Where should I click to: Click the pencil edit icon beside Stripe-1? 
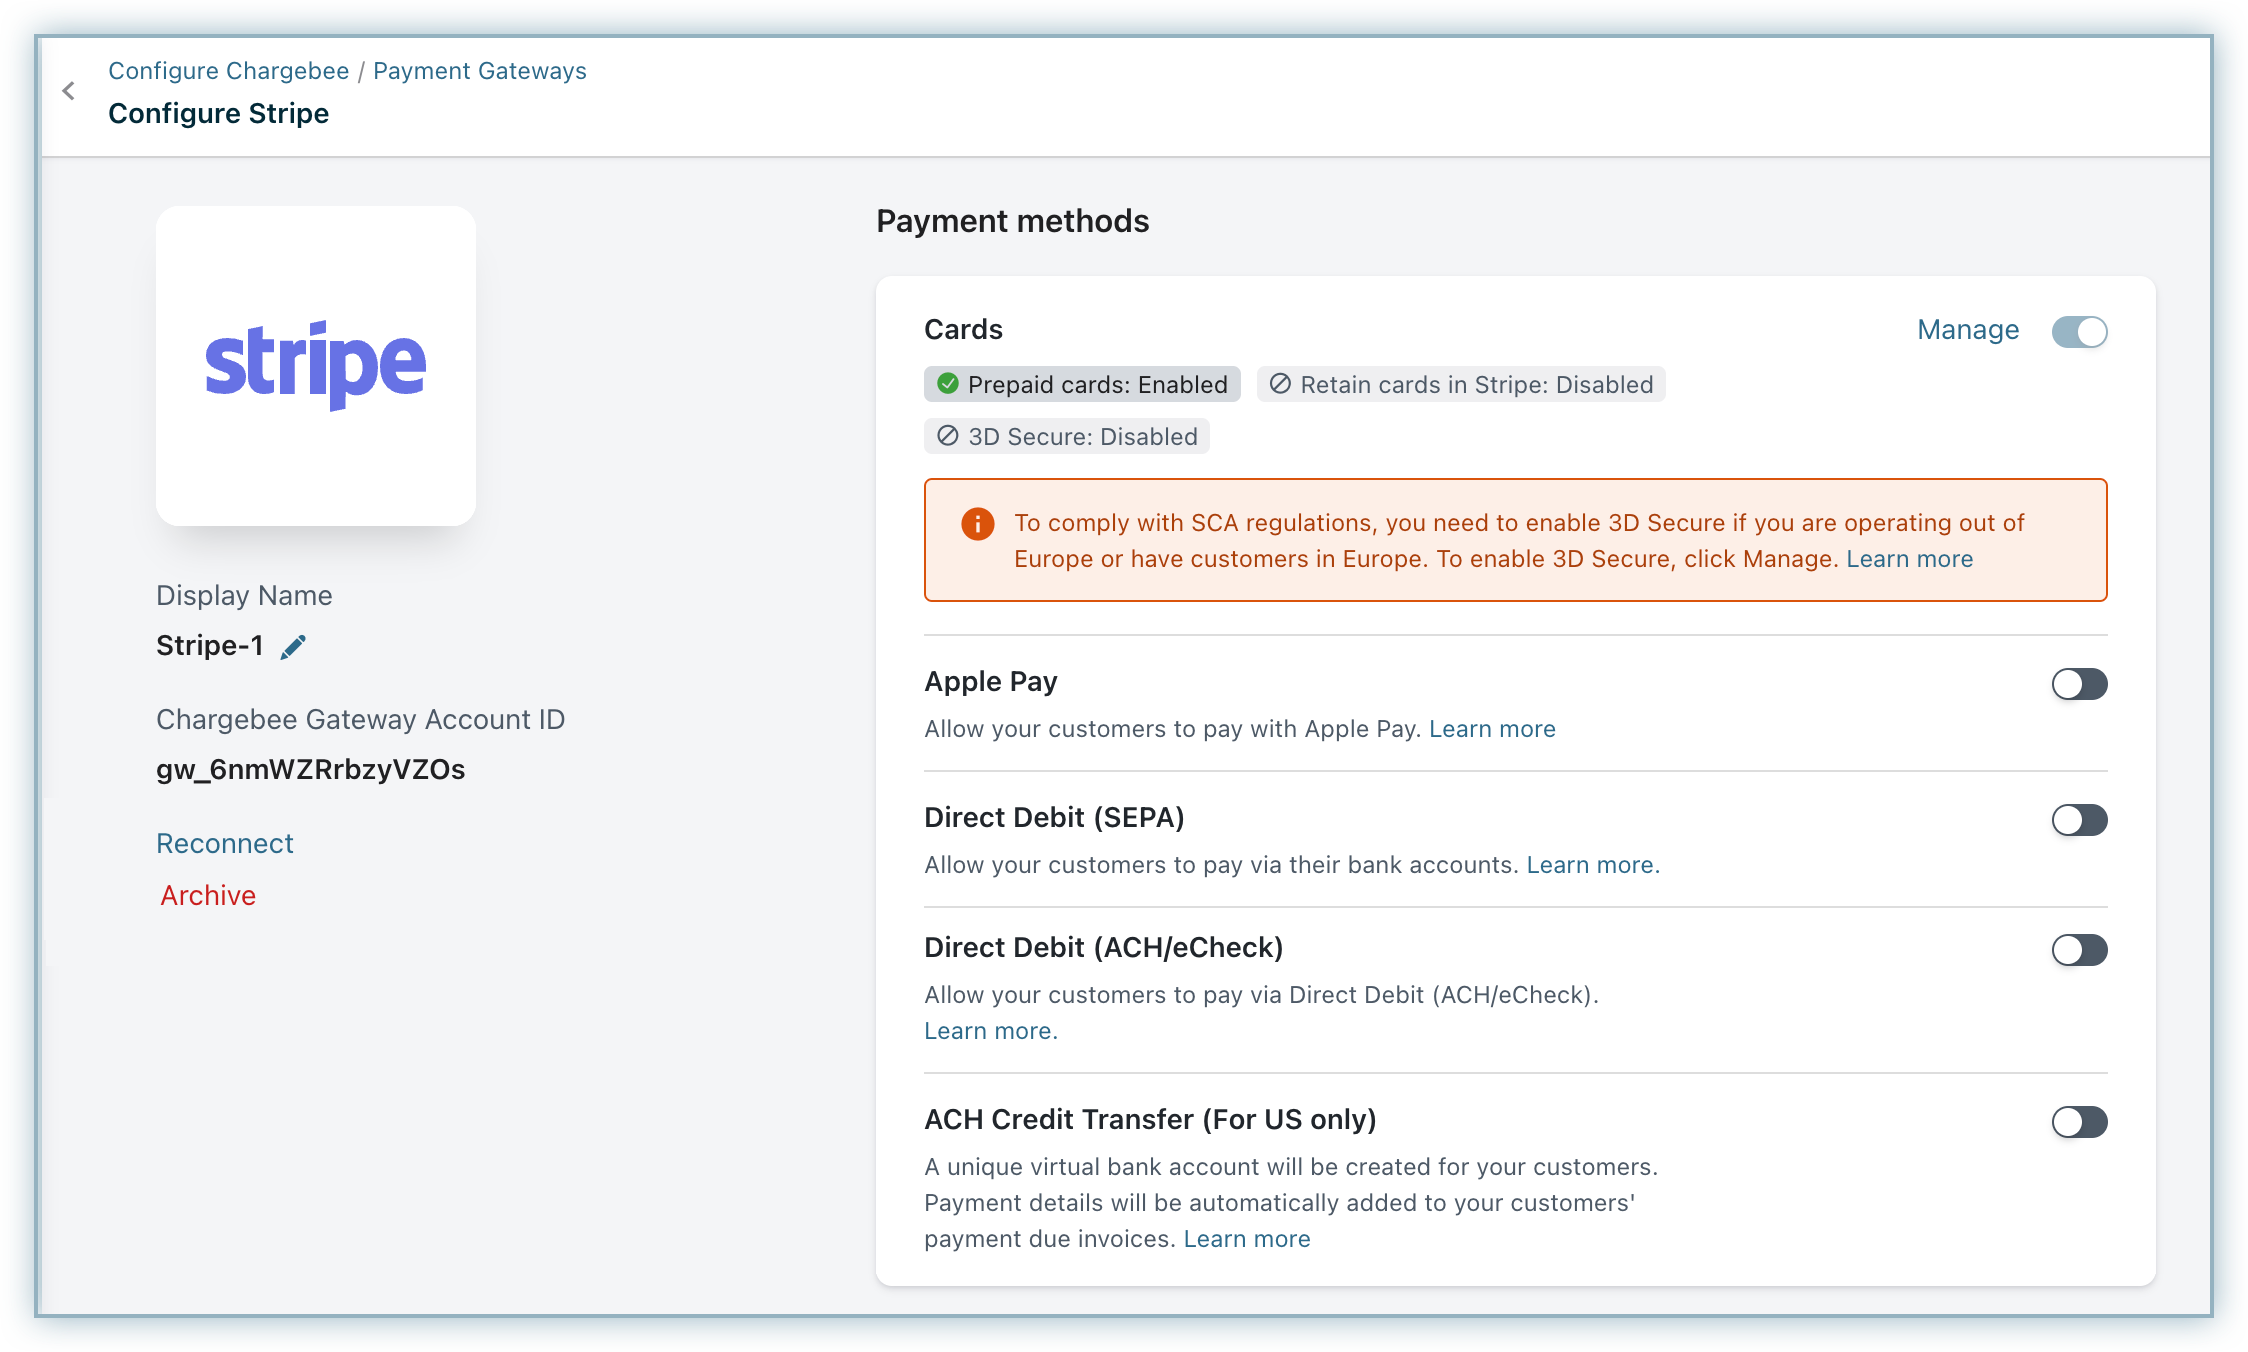click(x=293, y=647)
